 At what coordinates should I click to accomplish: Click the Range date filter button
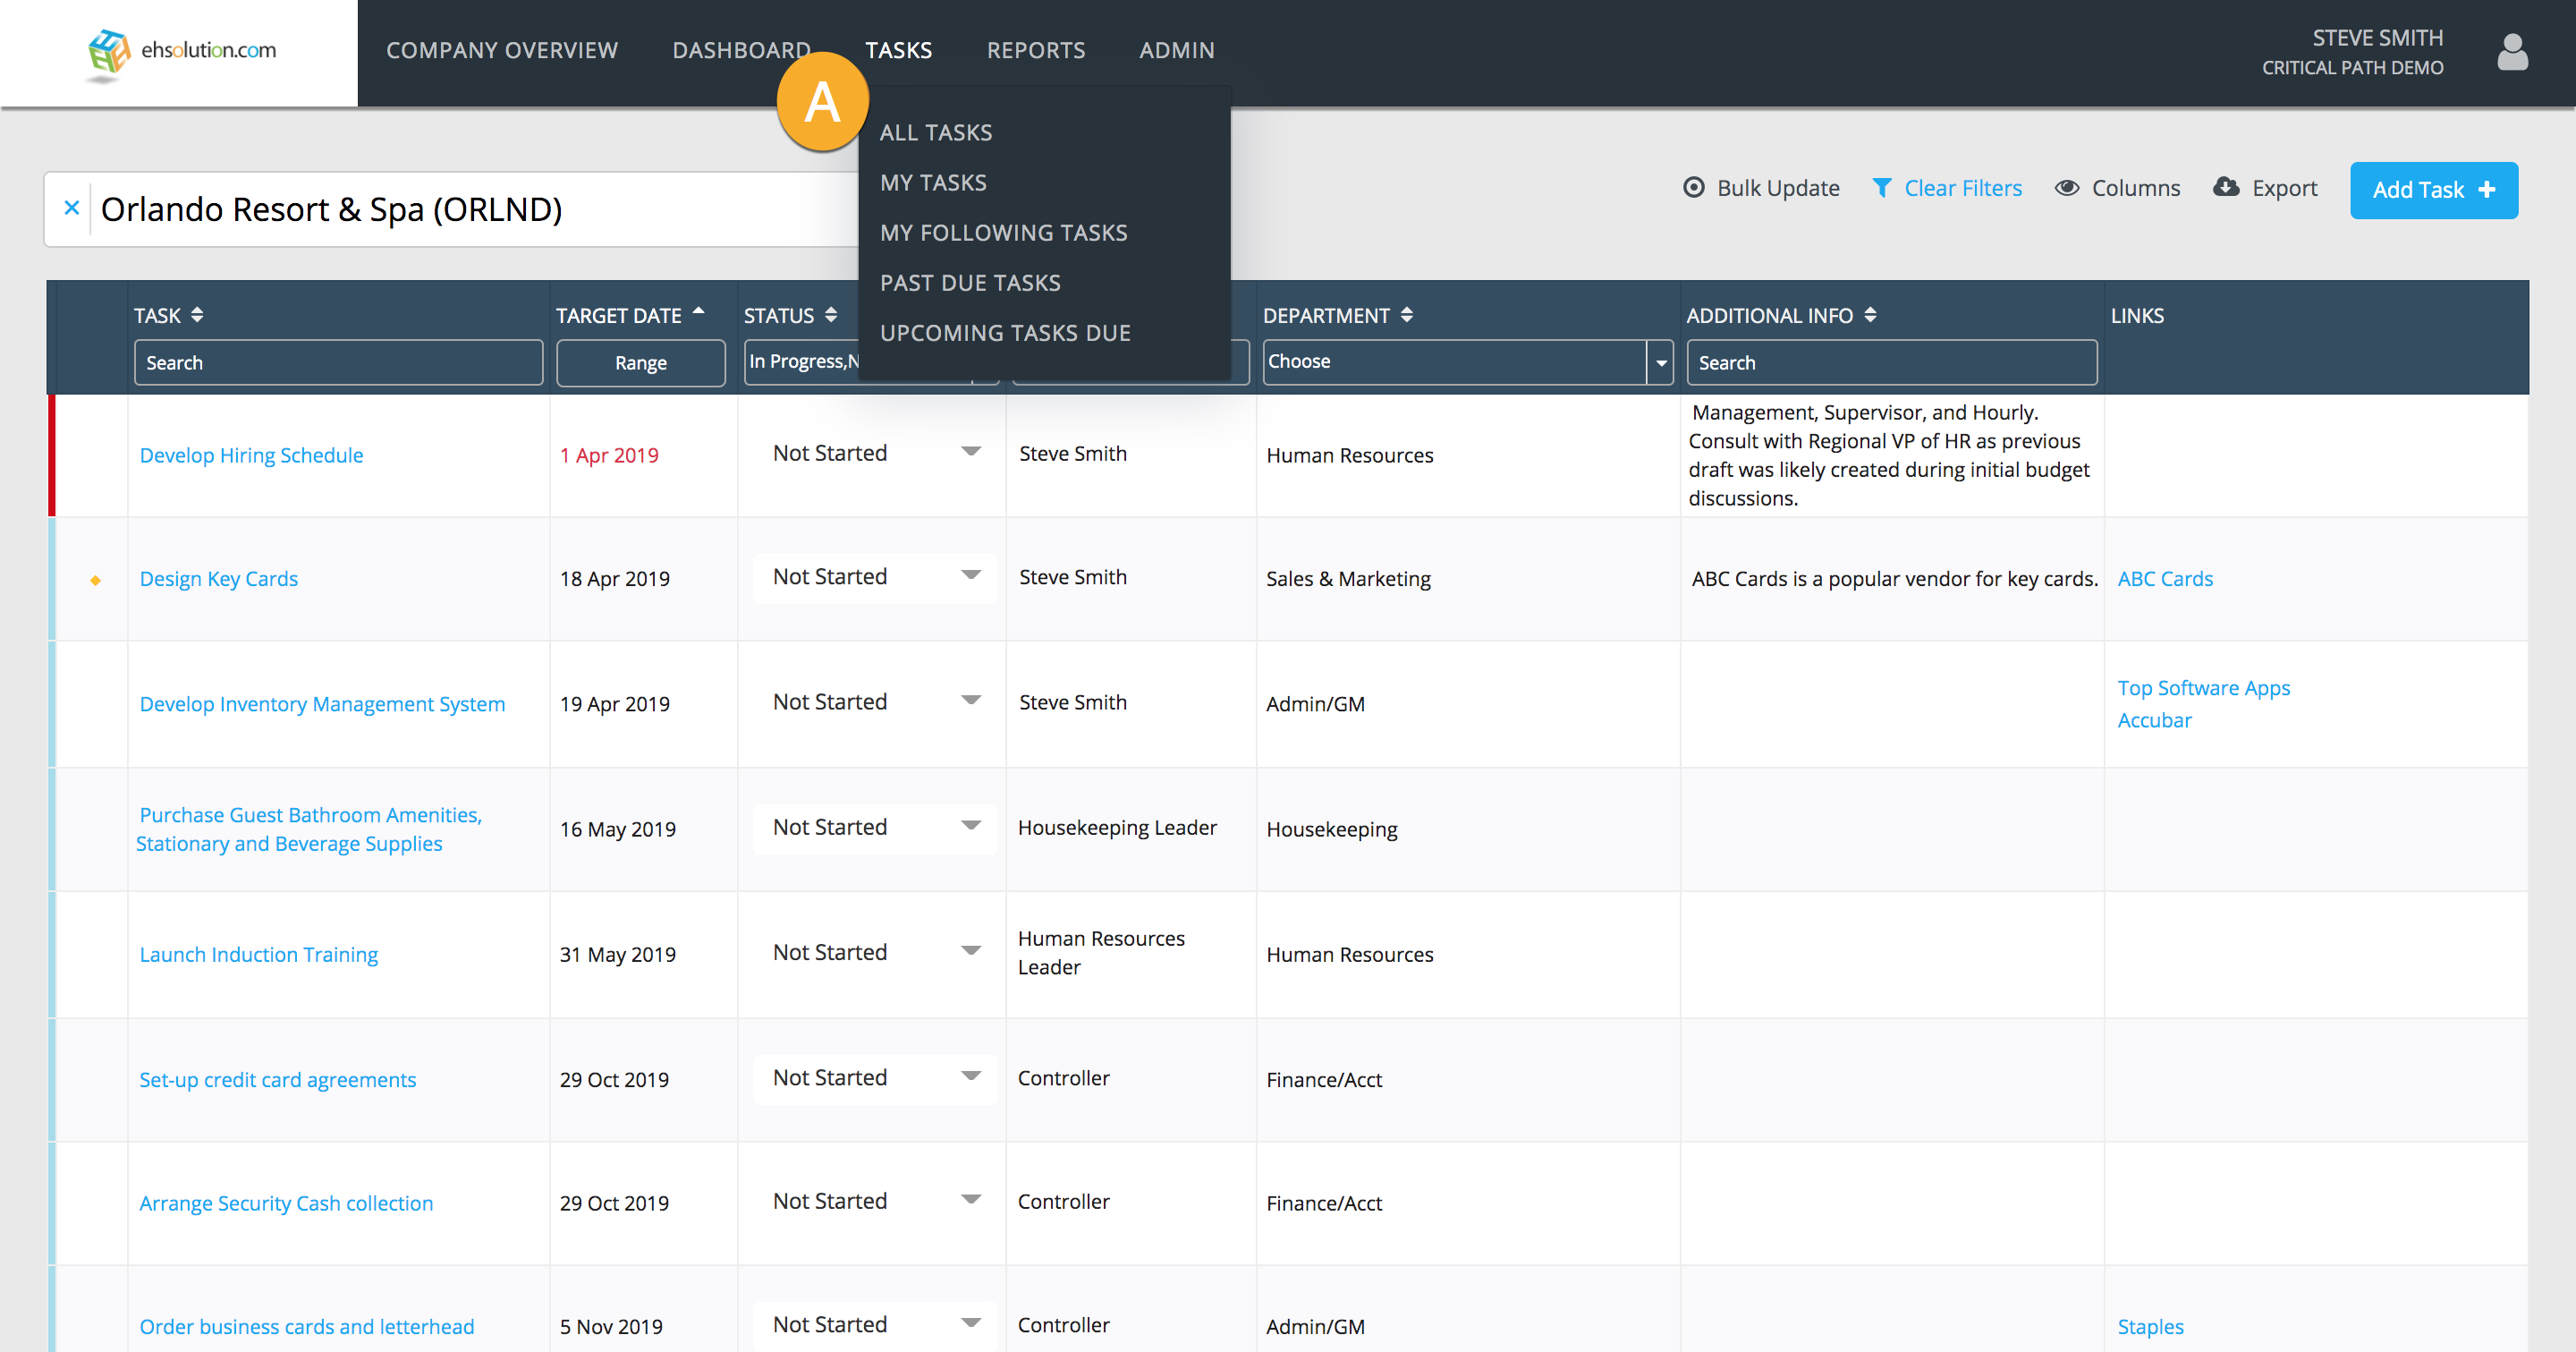point(640,362)
